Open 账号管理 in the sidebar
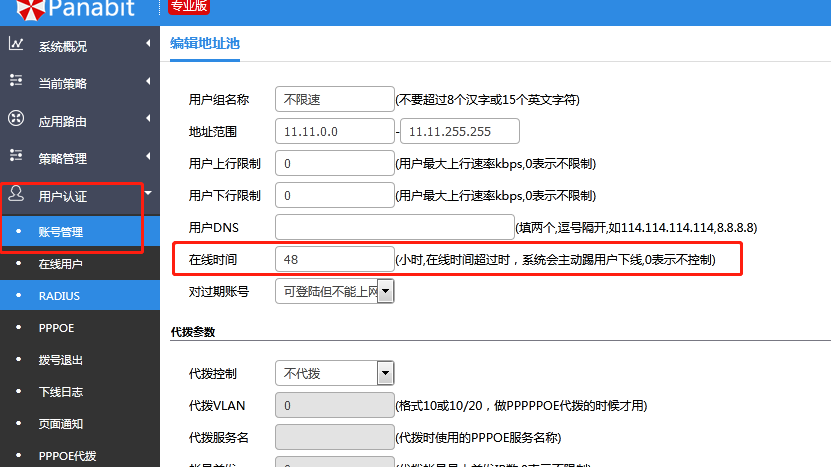The width and height of the screenshot is (831, 467). (61, 232)
